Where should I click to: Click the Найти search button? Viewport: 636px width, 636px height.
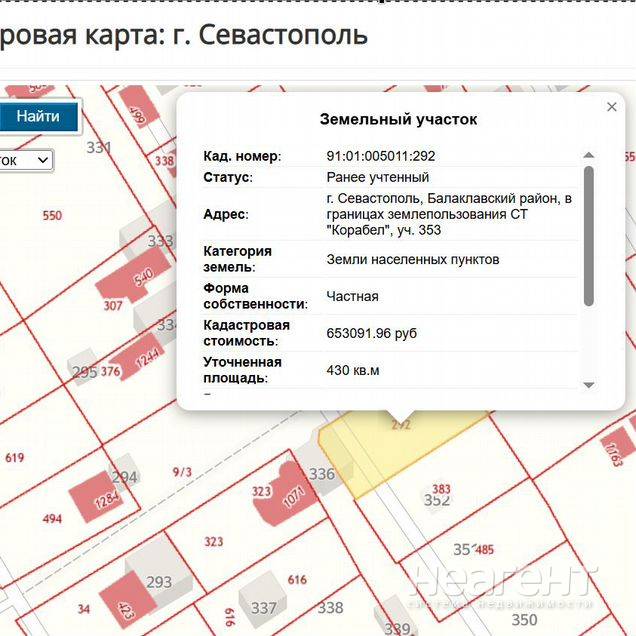tap(37, 116)
